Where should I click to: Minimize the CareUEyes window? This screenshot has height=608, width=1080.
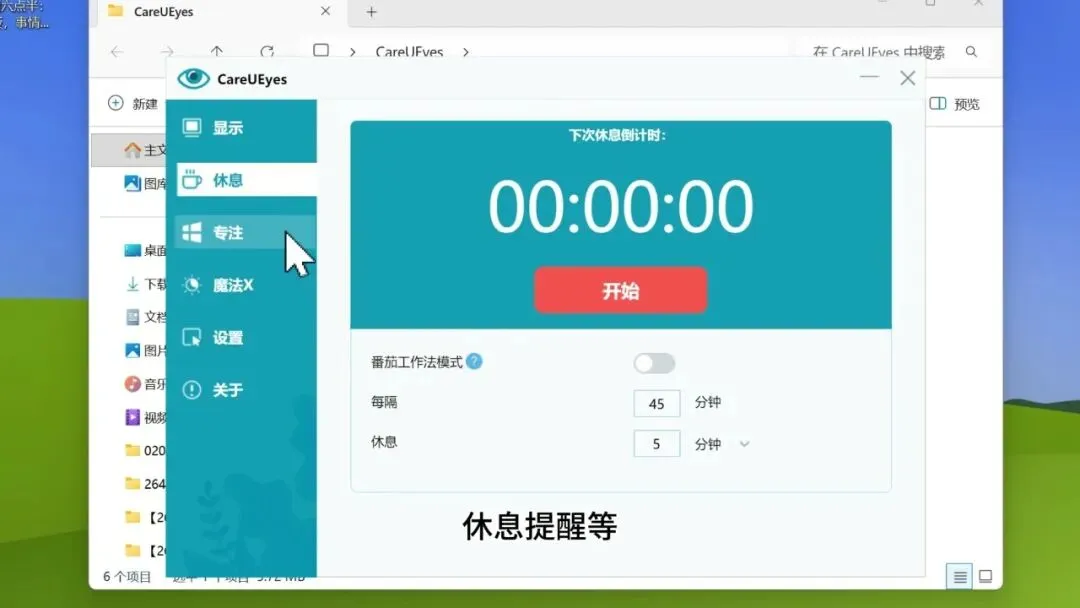coord(869,77)
